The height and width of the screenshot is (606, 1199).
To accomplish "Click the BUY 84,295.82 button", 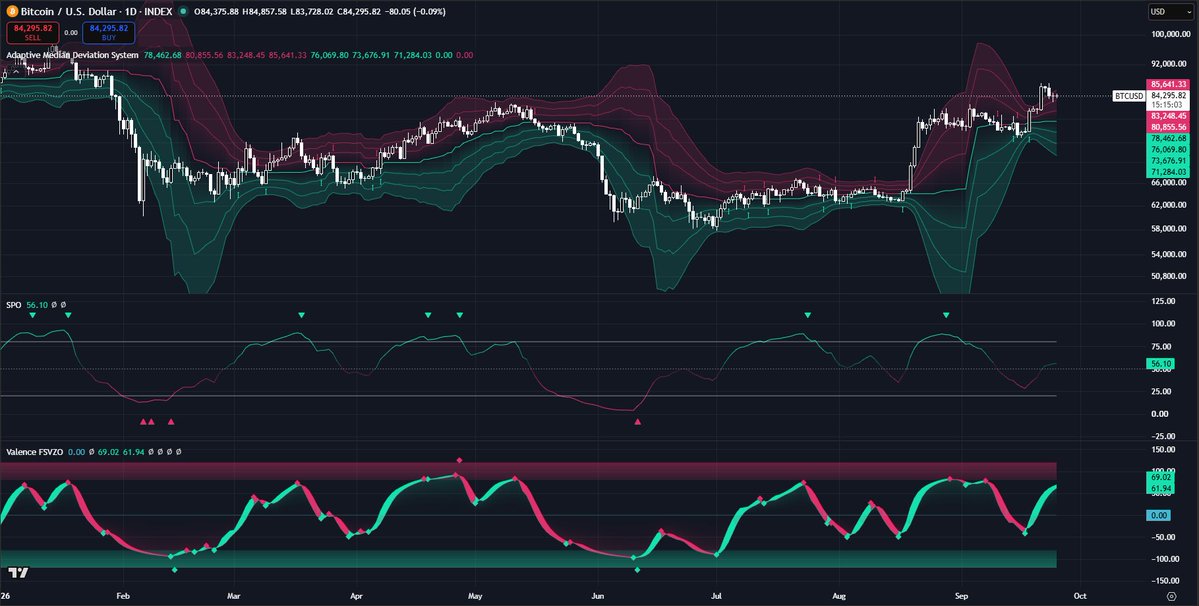I will (109, 32).
